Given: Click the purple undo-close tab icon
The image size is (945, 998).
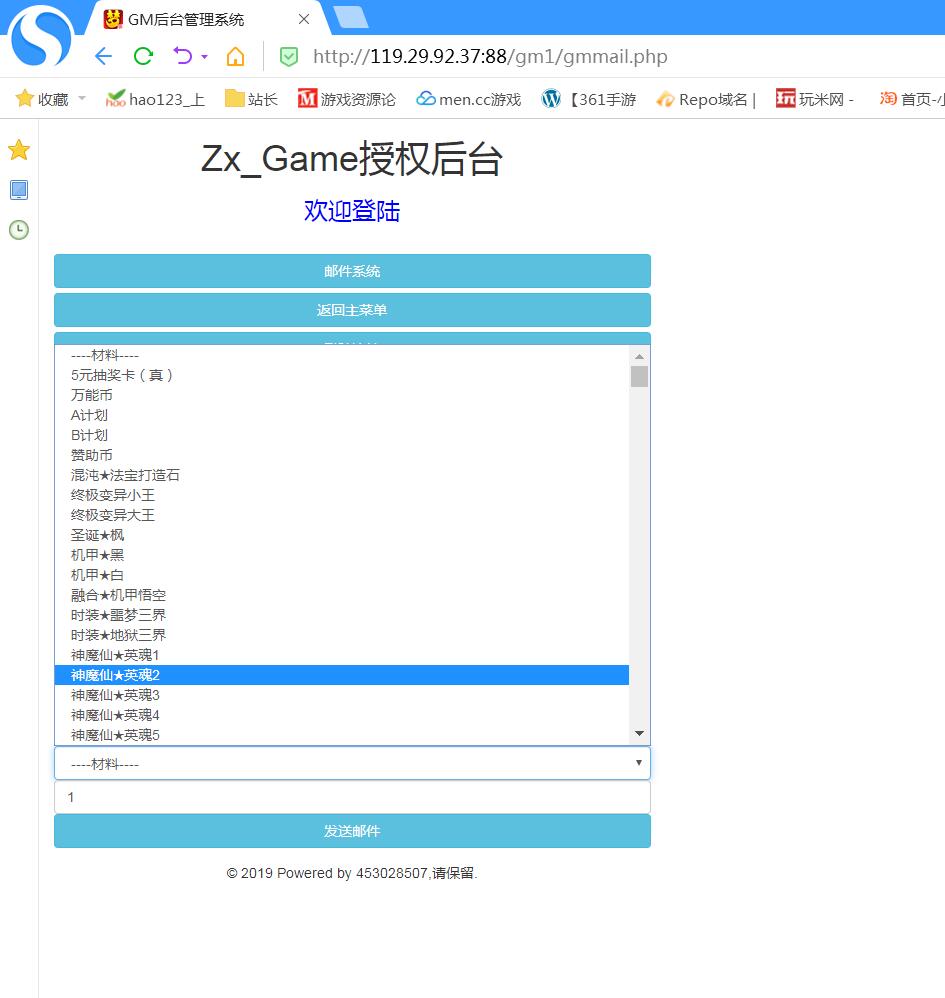Looking at the screenshot, I should pyautogui.click(x=183, y=56).
